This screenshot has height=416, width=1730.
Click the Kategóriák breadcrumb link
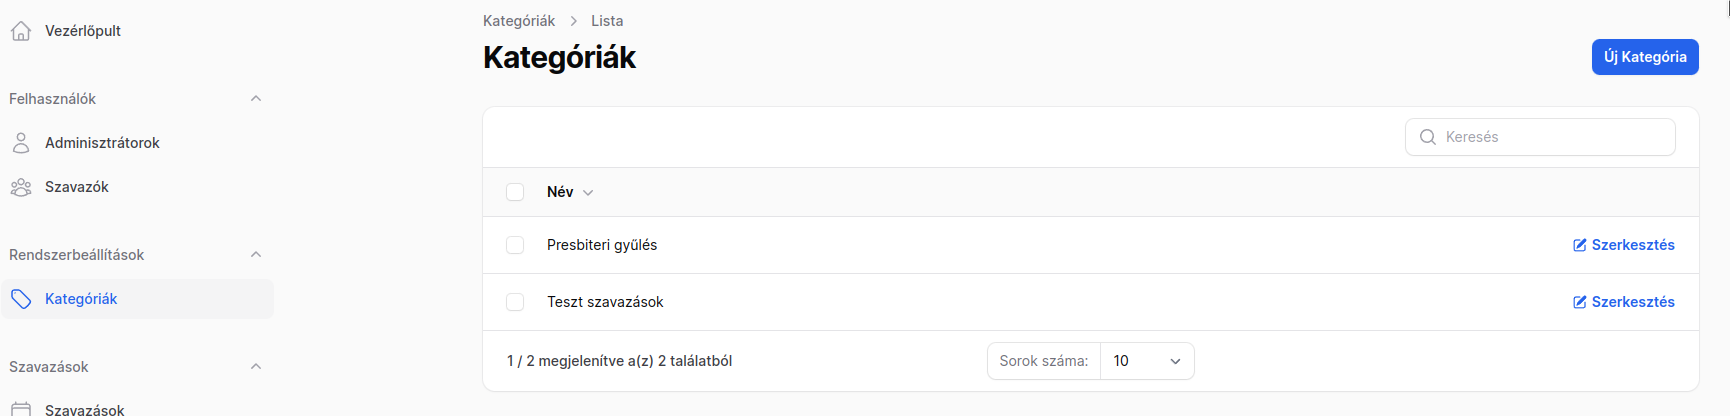pyautogui.click(x=519, y=21)
